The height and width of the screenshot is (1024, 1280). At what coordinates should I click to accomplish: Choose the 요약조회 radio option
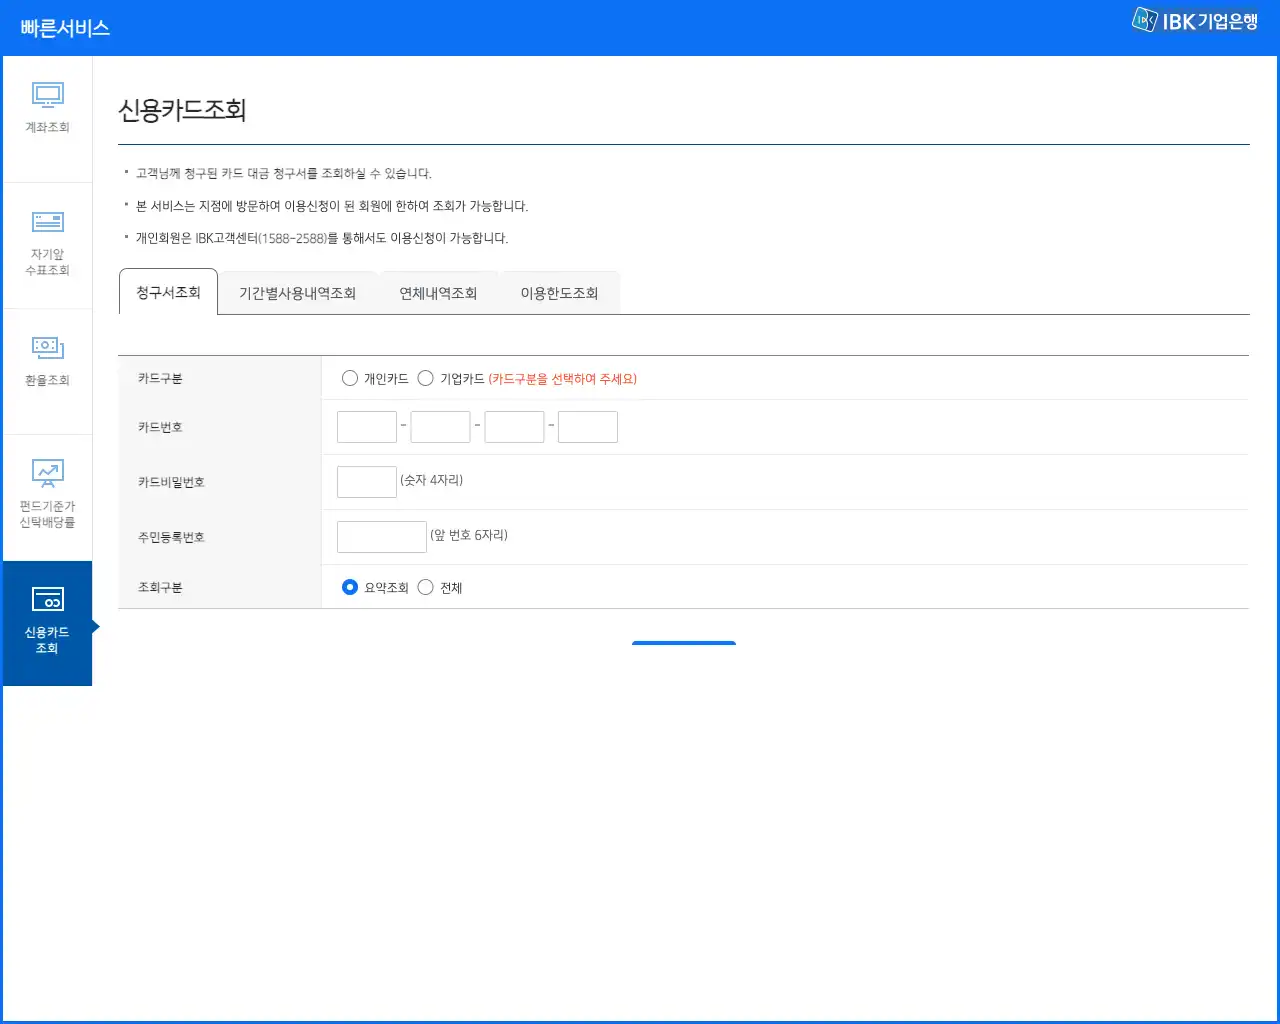tap(350, 587)
